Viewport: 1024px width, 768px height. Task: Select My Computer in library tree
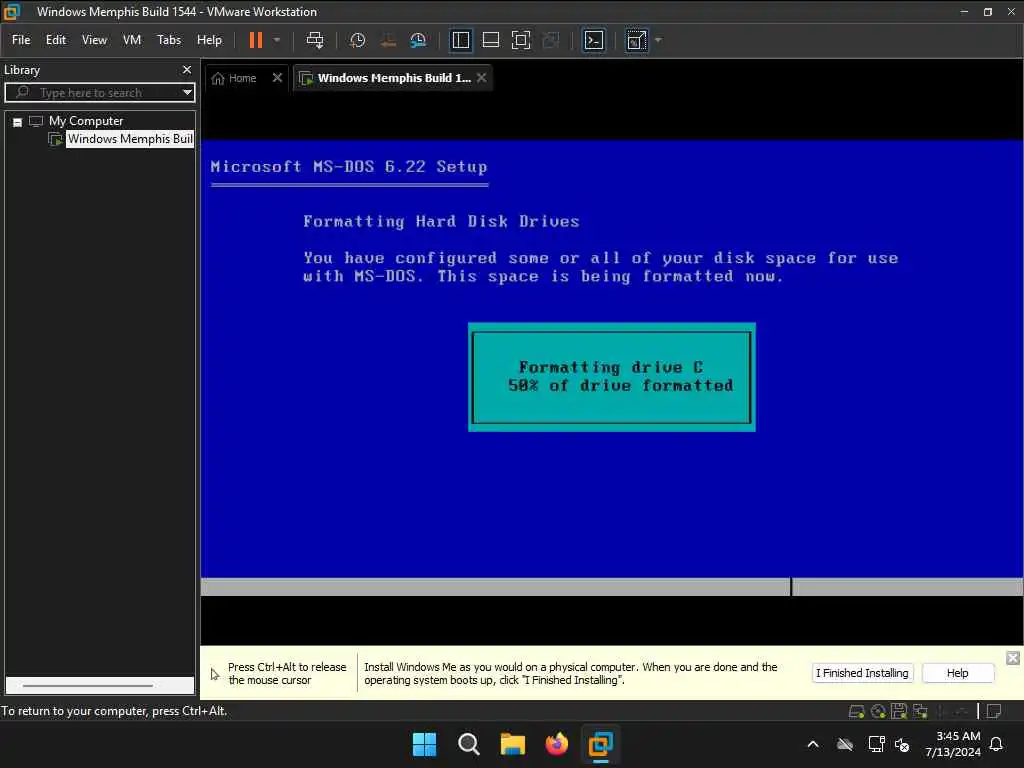coord(86,121)
